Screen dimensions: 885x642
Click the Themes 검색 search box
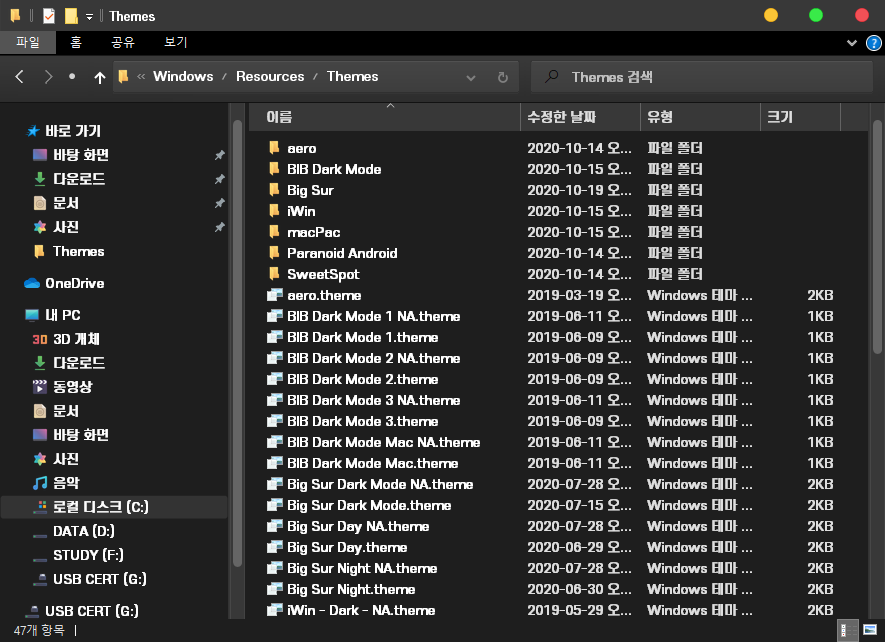pyautogui.click(x=702, y=77)
